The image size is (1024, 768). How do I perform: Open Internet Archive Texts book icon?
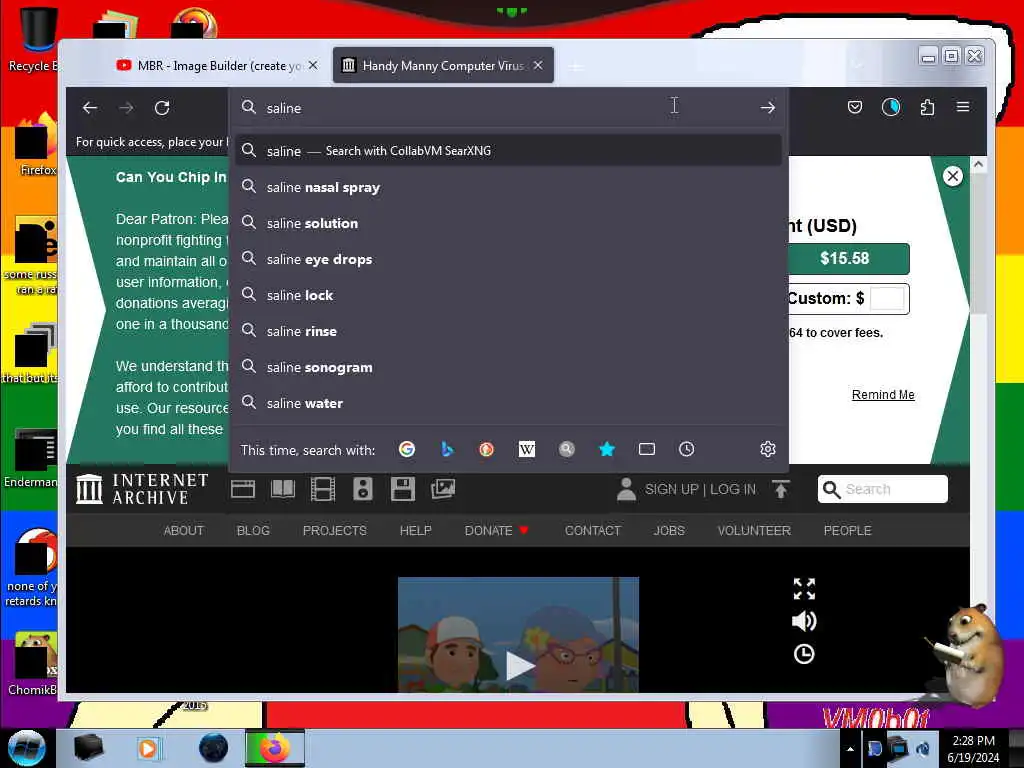pyautogui.click(x=283, y=489)
